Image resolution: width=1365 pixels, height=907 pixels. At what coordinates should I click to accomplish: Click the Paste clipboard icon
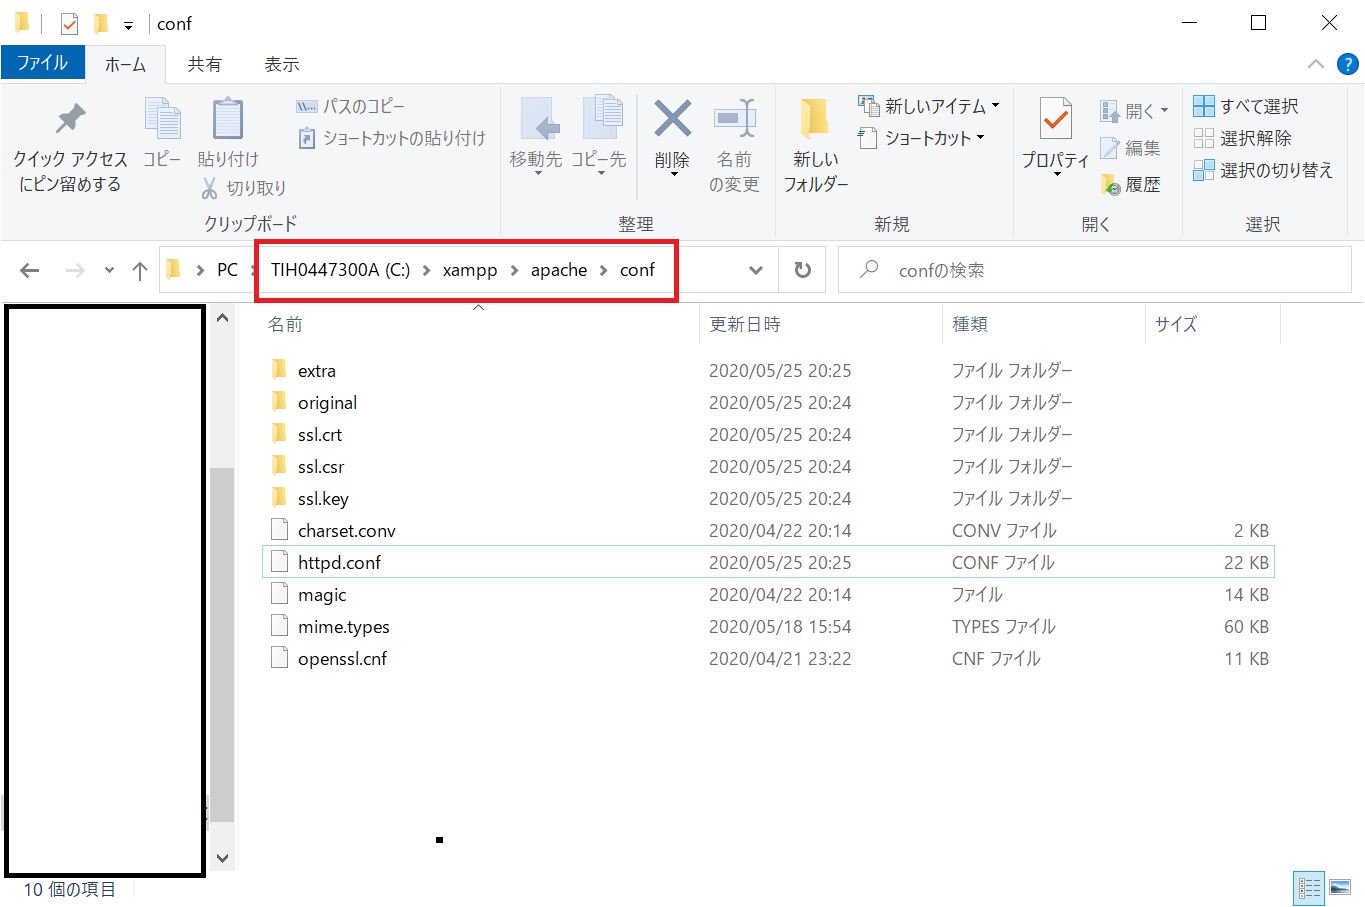[227, 120]
